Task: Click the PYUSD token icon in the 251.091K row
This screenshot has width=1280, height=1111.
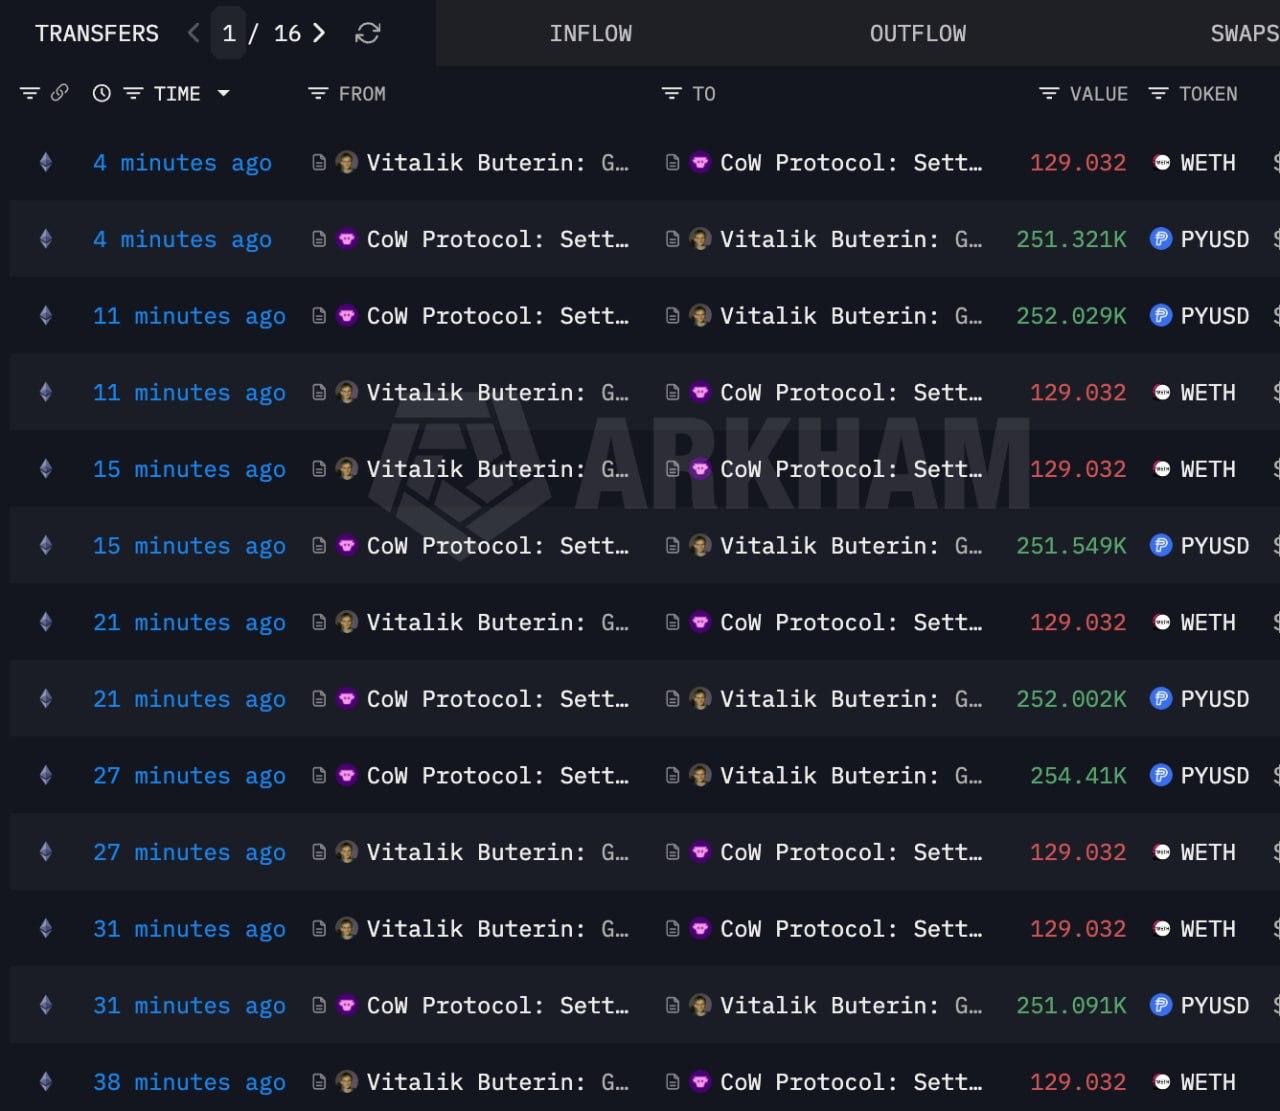Action: point(1161,1005)
